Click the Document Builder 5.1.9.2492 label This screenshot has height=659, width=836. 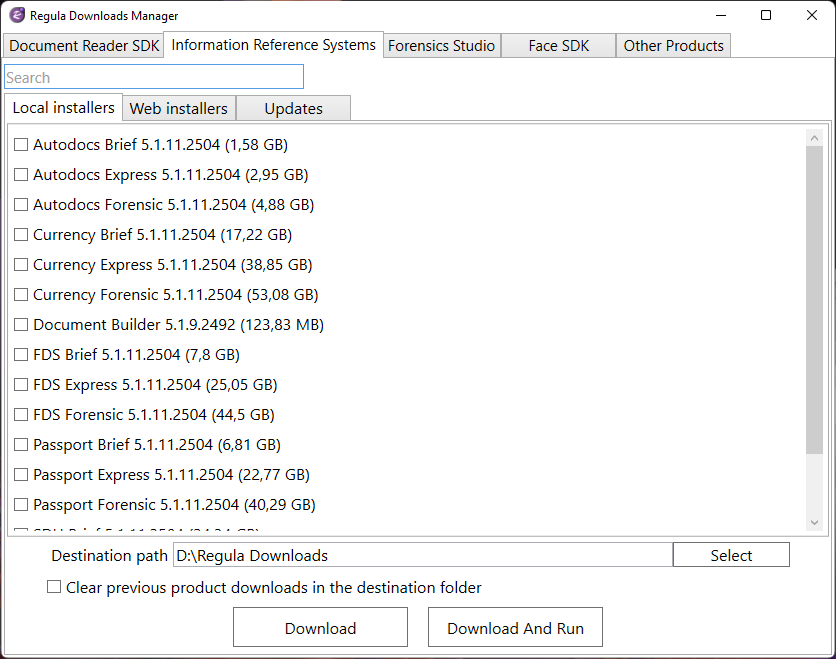179,325
